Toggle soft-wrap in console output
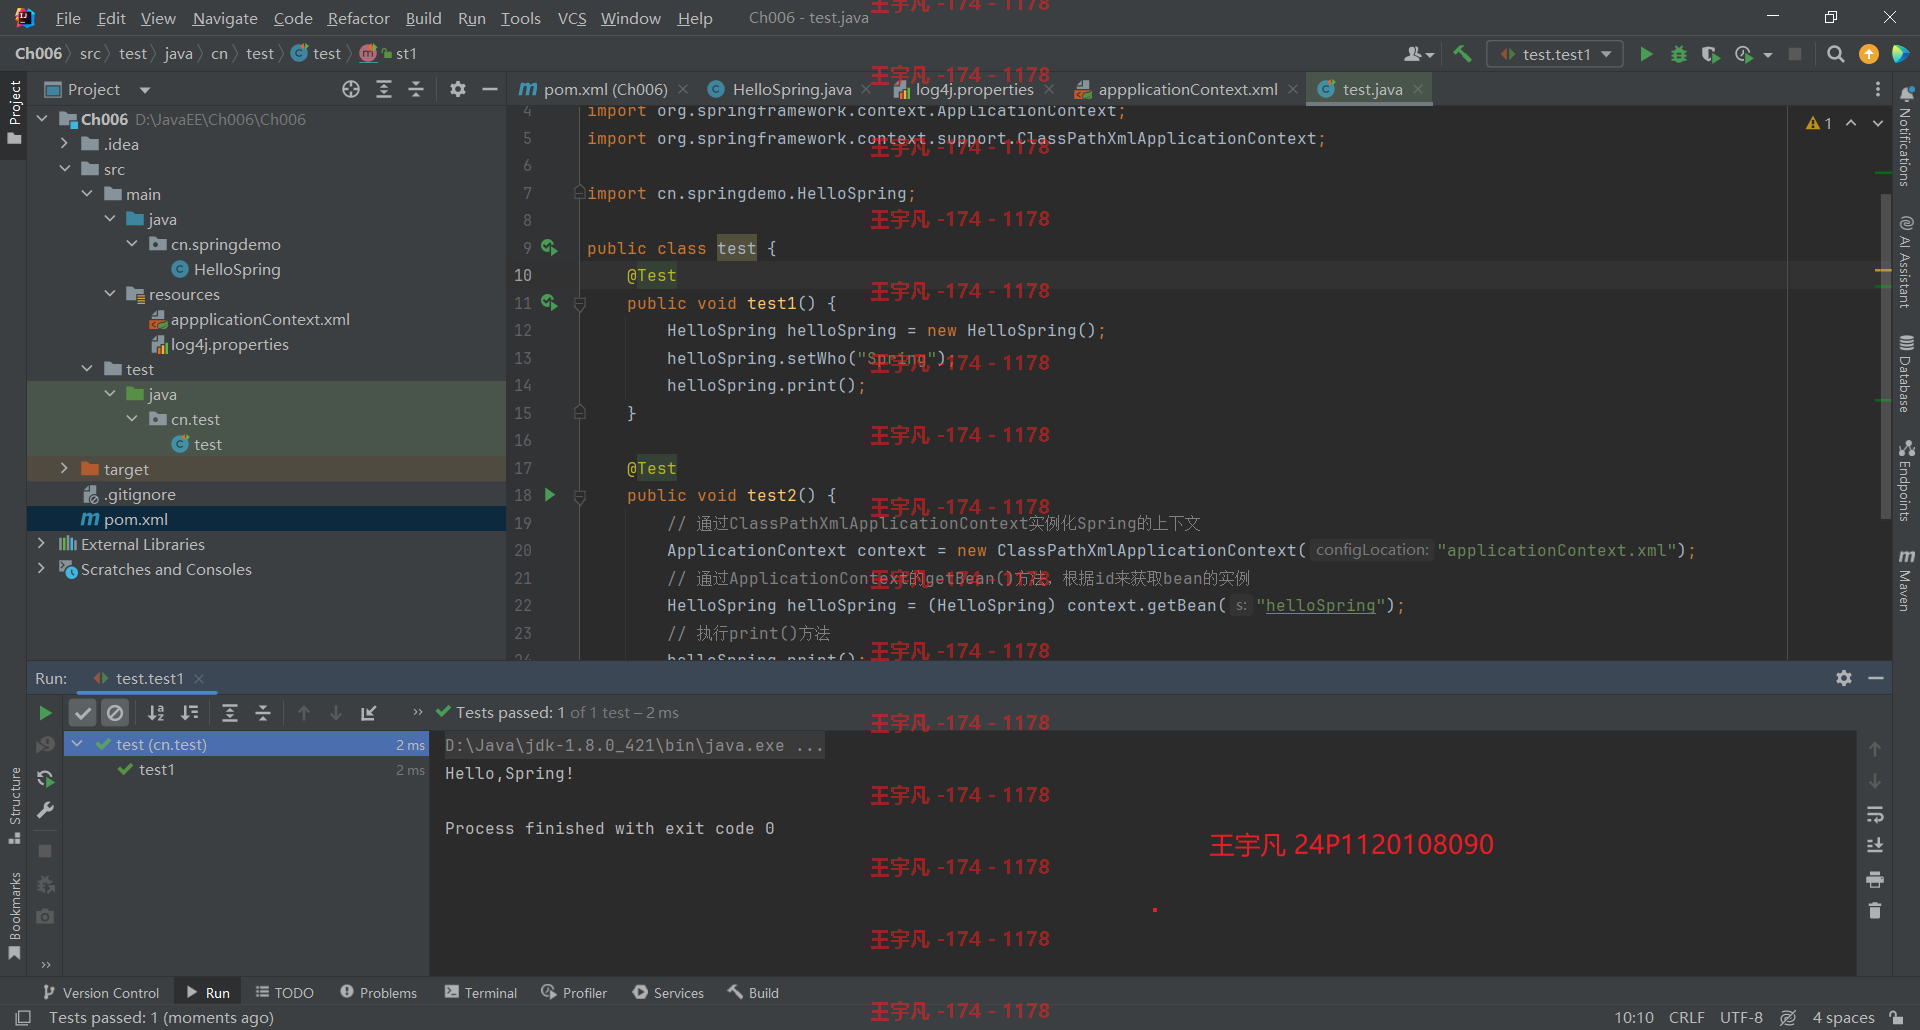Screen dimensions: 1920x1030 pyautogui.click(x=1875, y=815)
